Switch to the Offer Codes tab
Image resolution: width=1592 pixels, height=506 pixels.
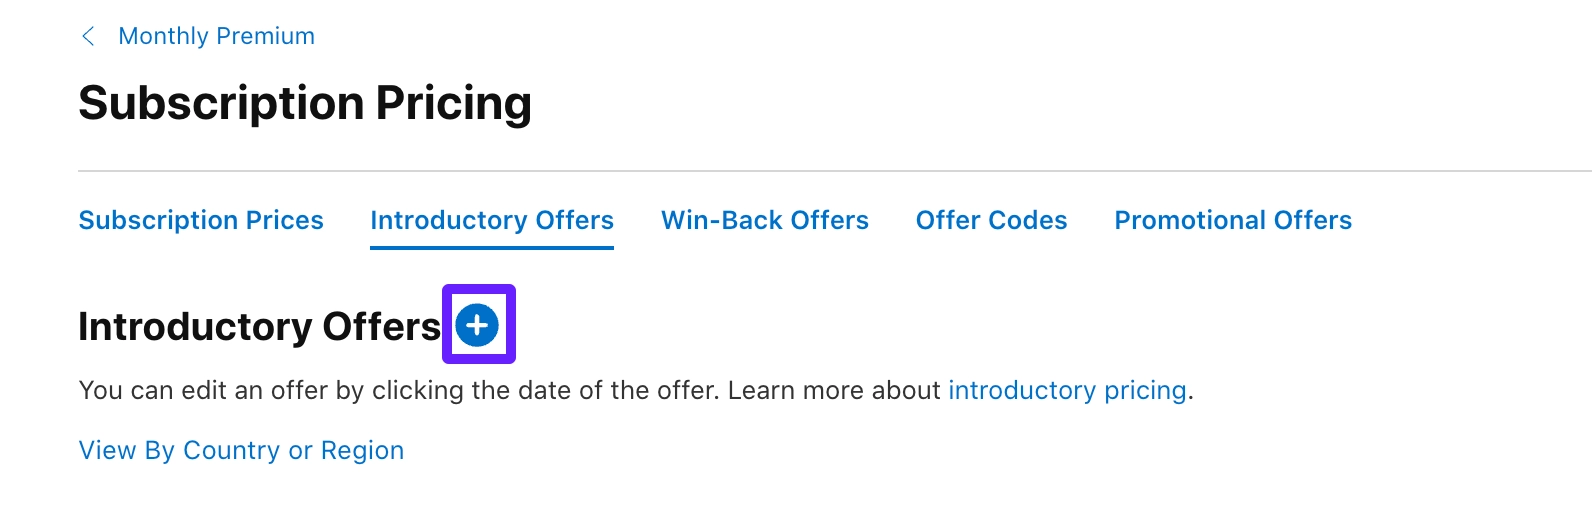tap(991, 220)
